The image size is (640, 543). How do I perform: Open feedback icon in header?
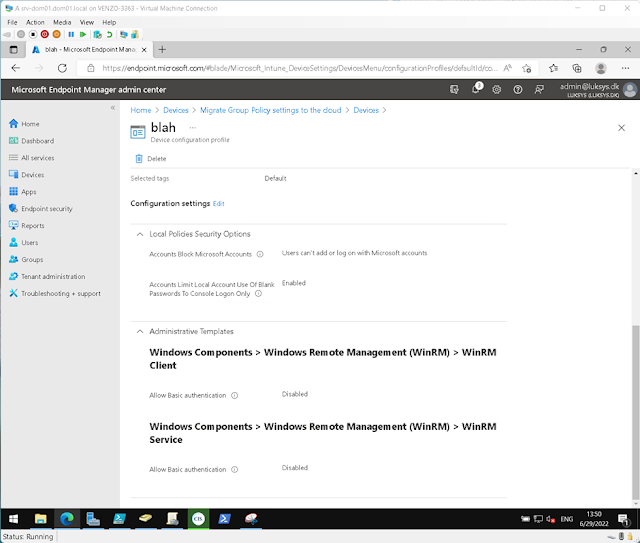click(539, 89)
